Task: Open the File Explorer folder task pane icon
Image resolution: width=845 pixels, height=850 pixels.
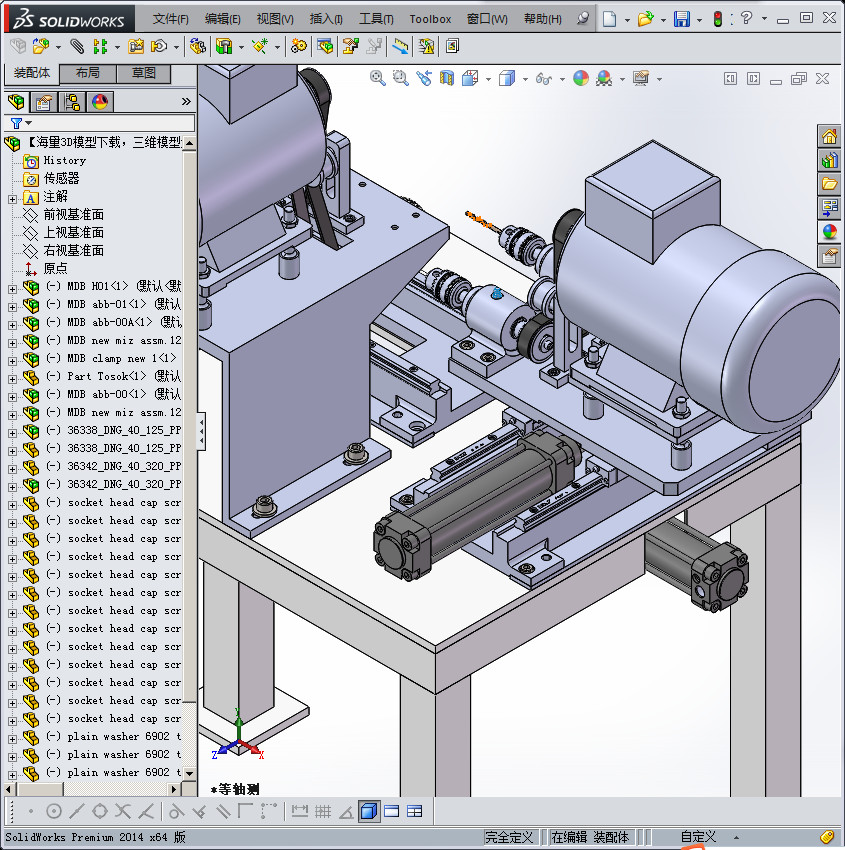Action: (x=829, y=184)
